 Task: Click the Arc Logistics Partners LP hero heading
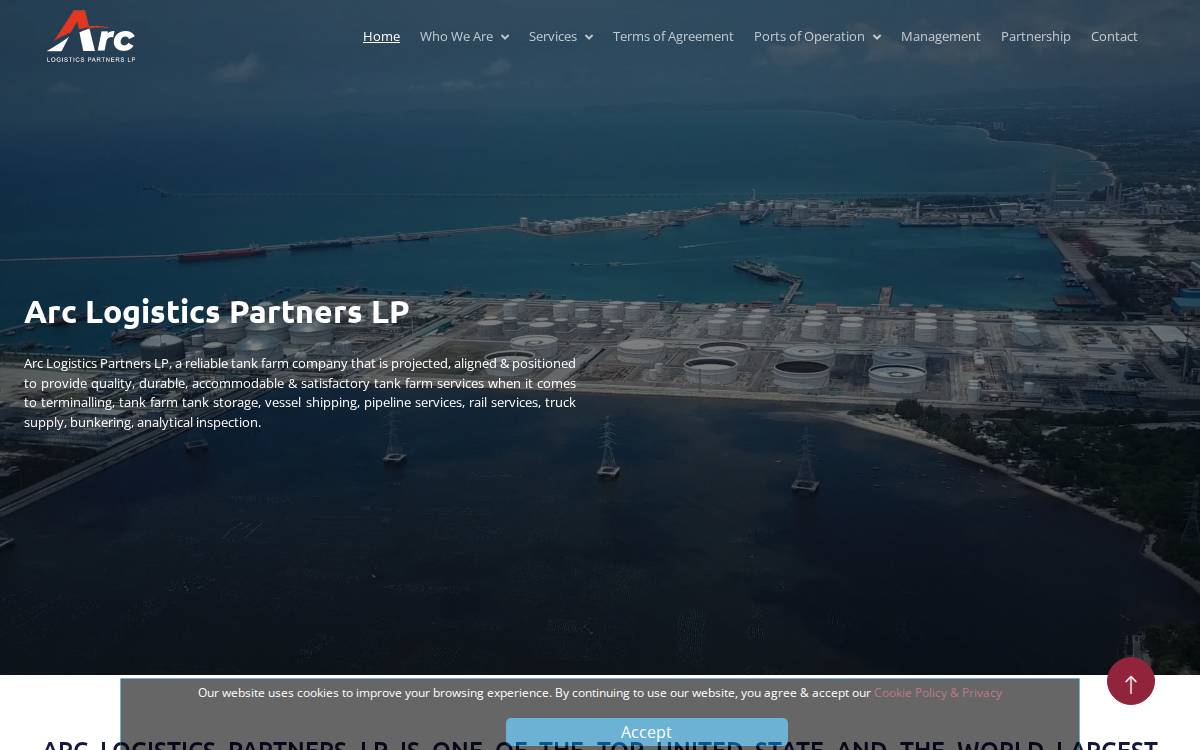(x=217, y=311)
